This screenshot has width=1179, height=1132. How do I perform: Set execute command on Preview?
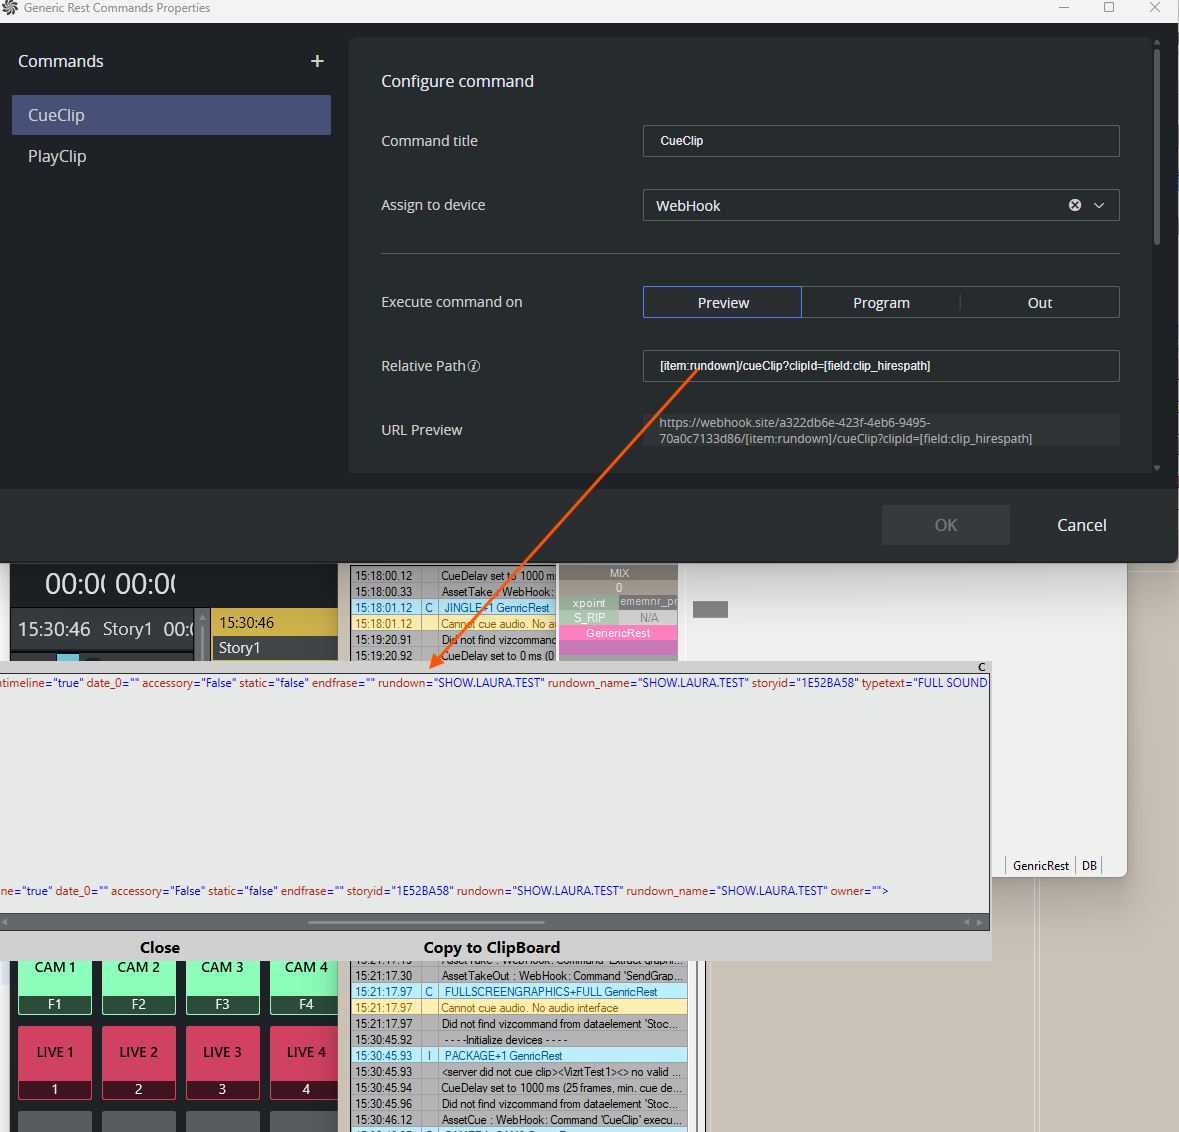(722, 302)
